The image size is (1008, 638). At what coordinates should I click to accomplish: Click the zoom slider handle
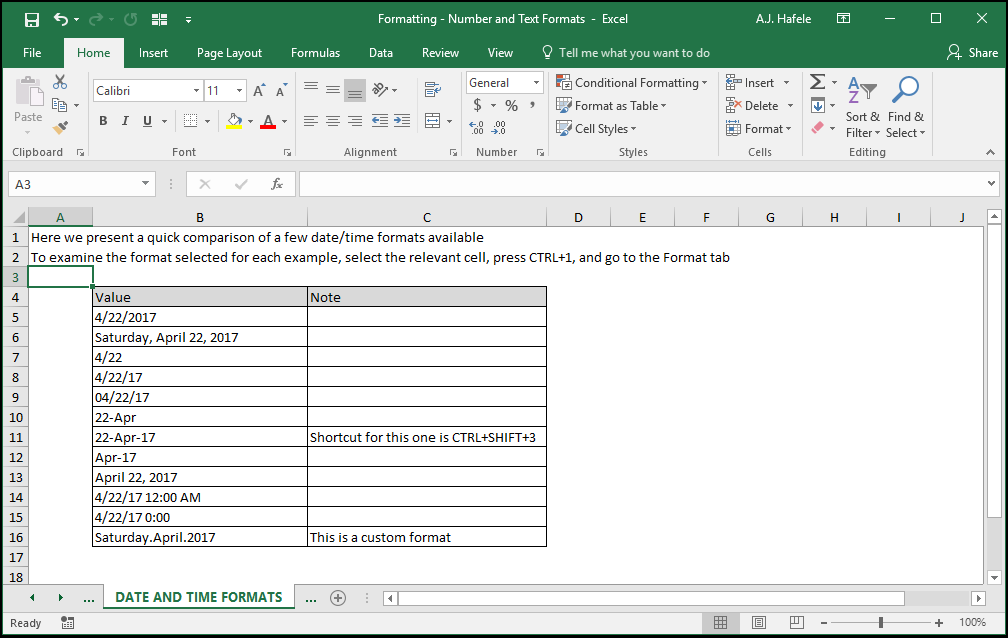click(881, 623)
